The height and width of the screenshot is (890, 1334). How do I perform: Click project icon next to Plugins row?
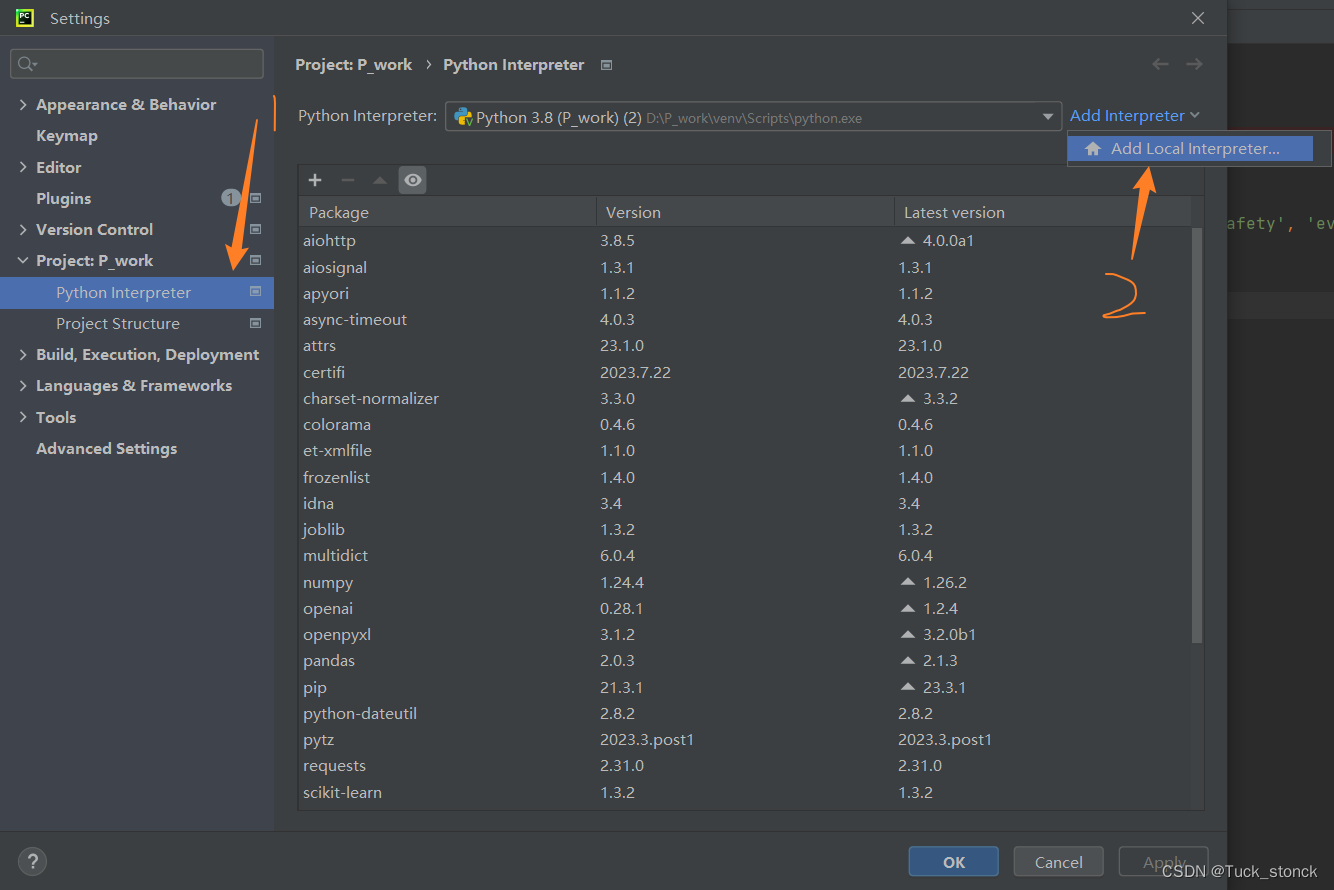click(x=255, y=198)
